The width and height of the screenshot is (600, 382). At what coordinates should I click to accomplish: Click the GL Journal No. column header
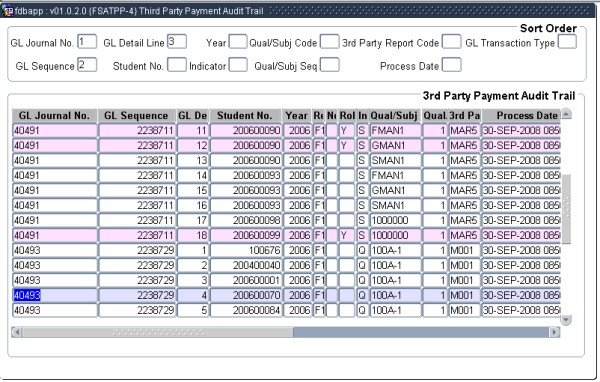coord(55,116)
